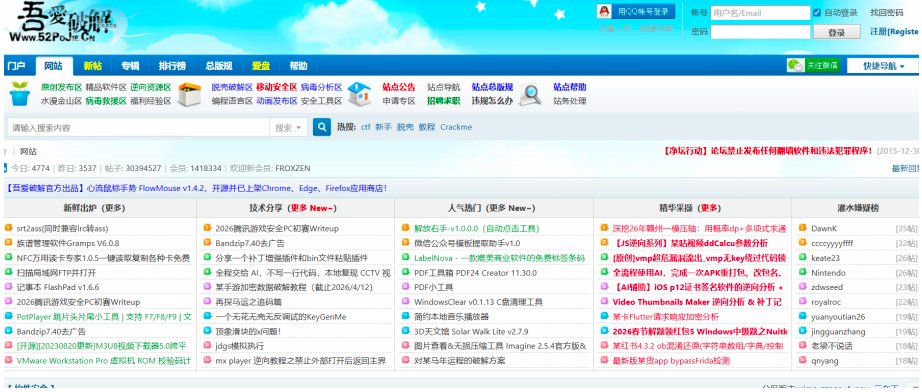Open the 原创发布区 forum link

coord(61,87)
